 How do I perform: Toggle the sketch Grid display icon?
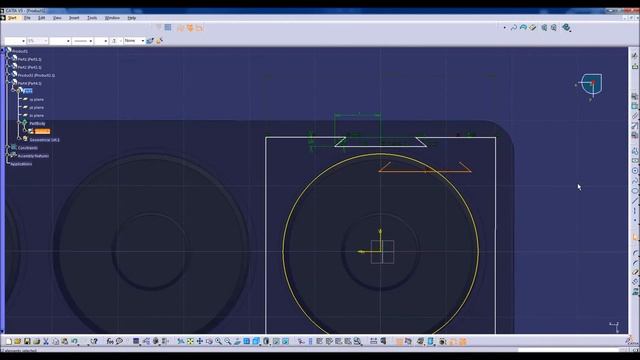point(168,27)
